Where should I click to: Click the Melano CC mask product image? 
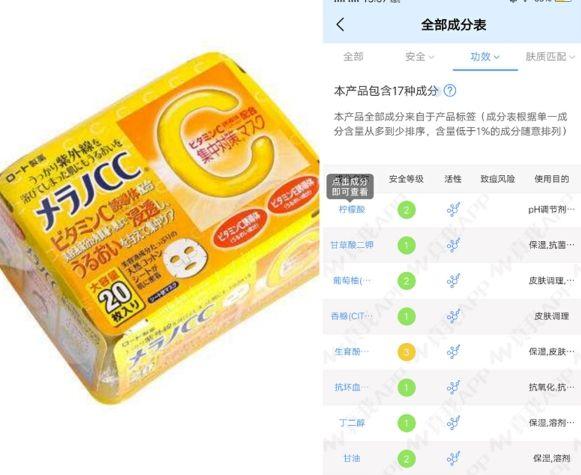point(159,226)
